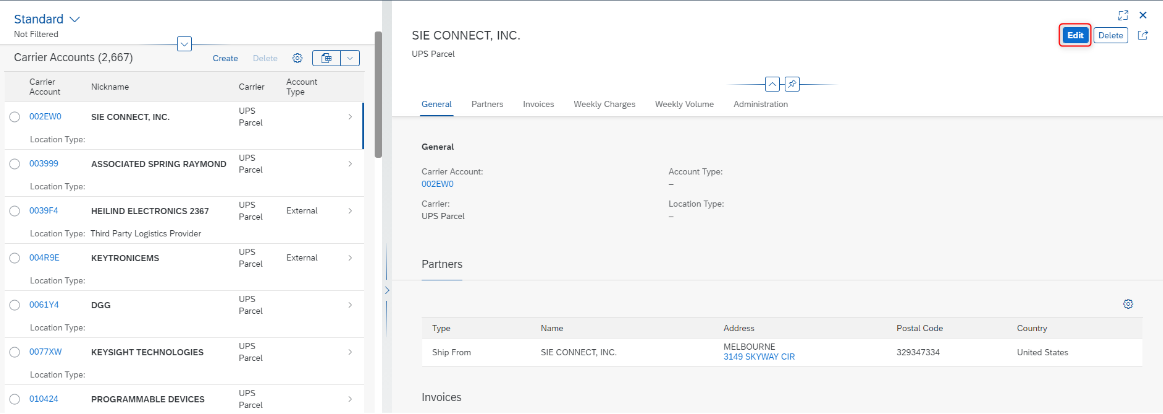The width and height of the screenshot is (1163, 414).
Task: Collapse the detail header using up arrow
Action: click(x=772, y=84)
